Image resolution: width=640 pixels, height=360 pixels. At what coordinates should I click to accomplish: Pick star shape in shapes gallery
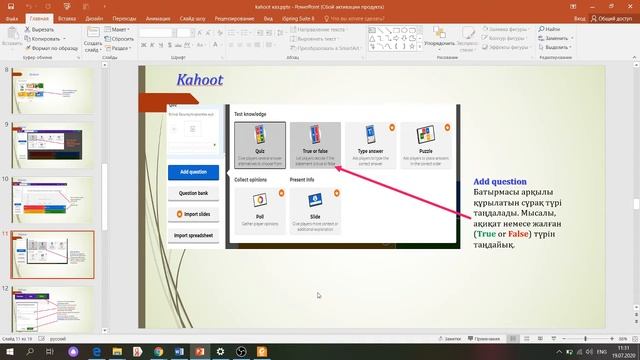coord(412,47)
